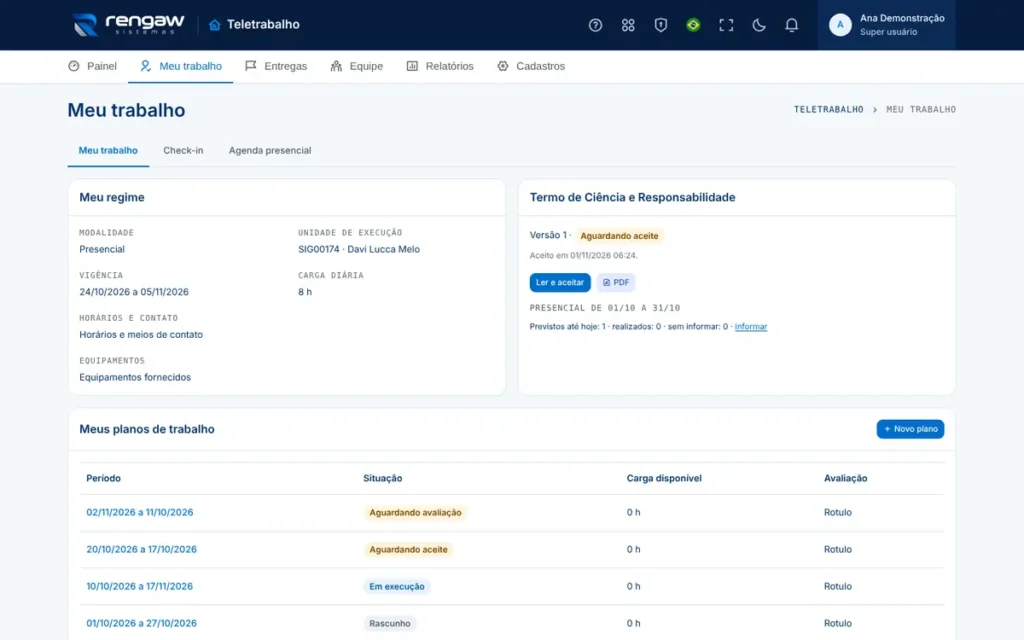This screenshot has height=640, width=1024.
Task: Click the Novo plano button
Action: click(x=910, y=429)
